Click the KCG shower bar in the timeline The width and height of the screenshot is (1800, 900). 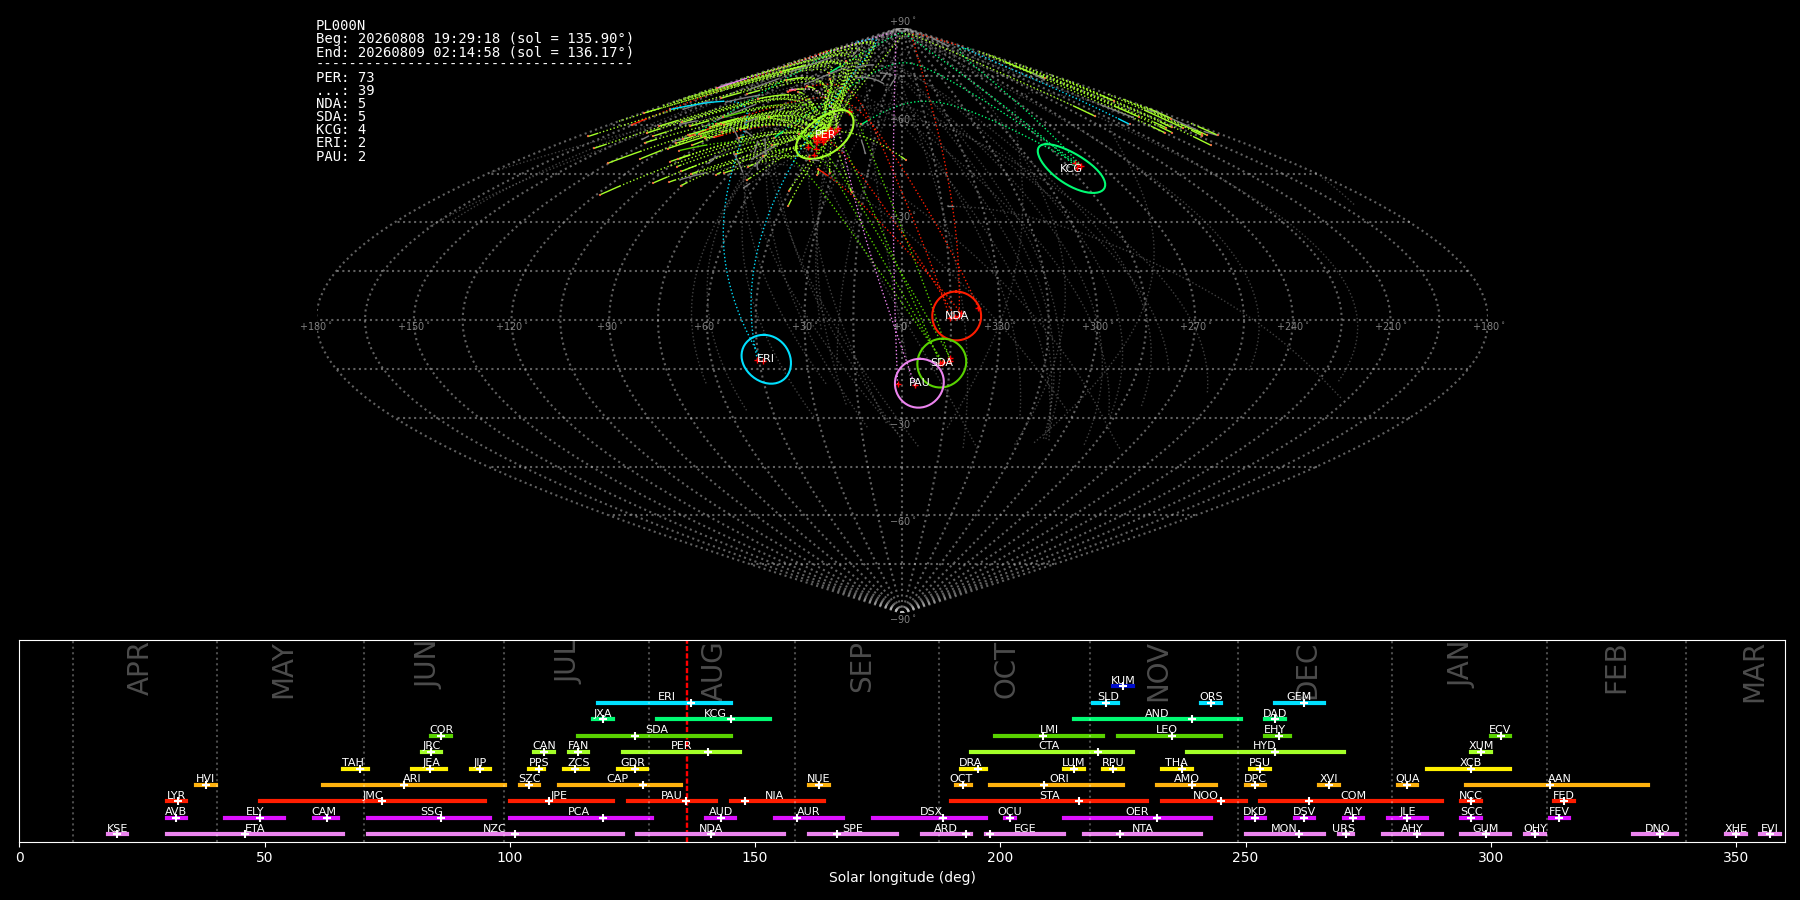click(713, 719)
